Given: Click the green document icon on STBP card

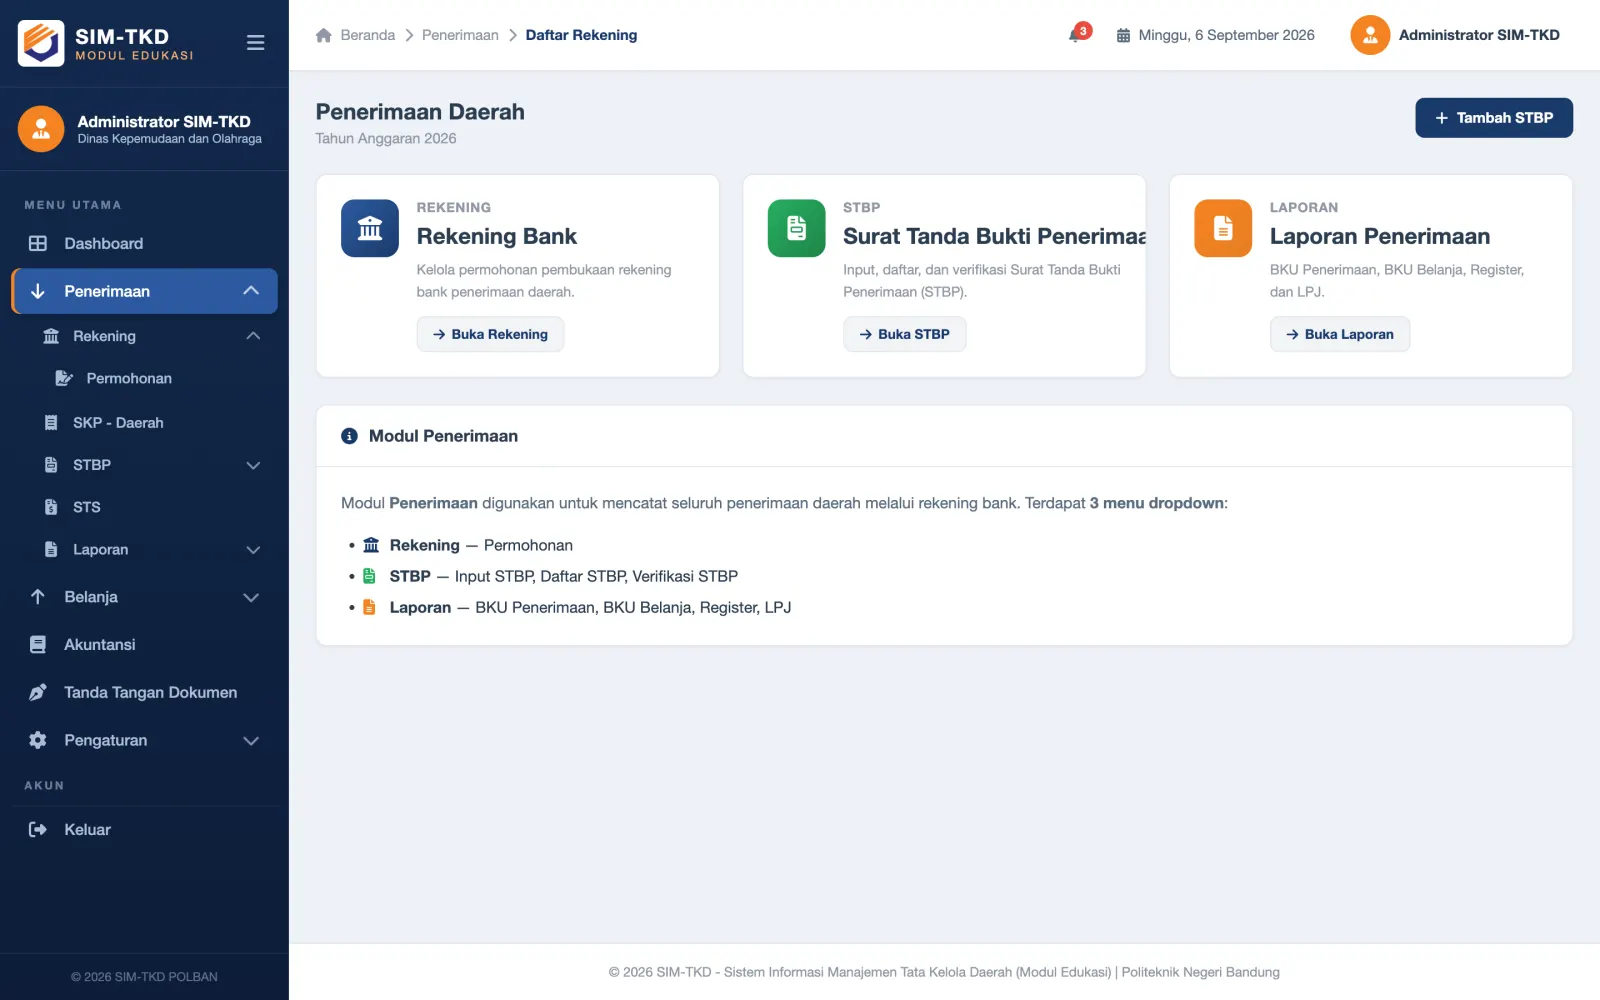Looking at the screenshot, I should [796, 228].
